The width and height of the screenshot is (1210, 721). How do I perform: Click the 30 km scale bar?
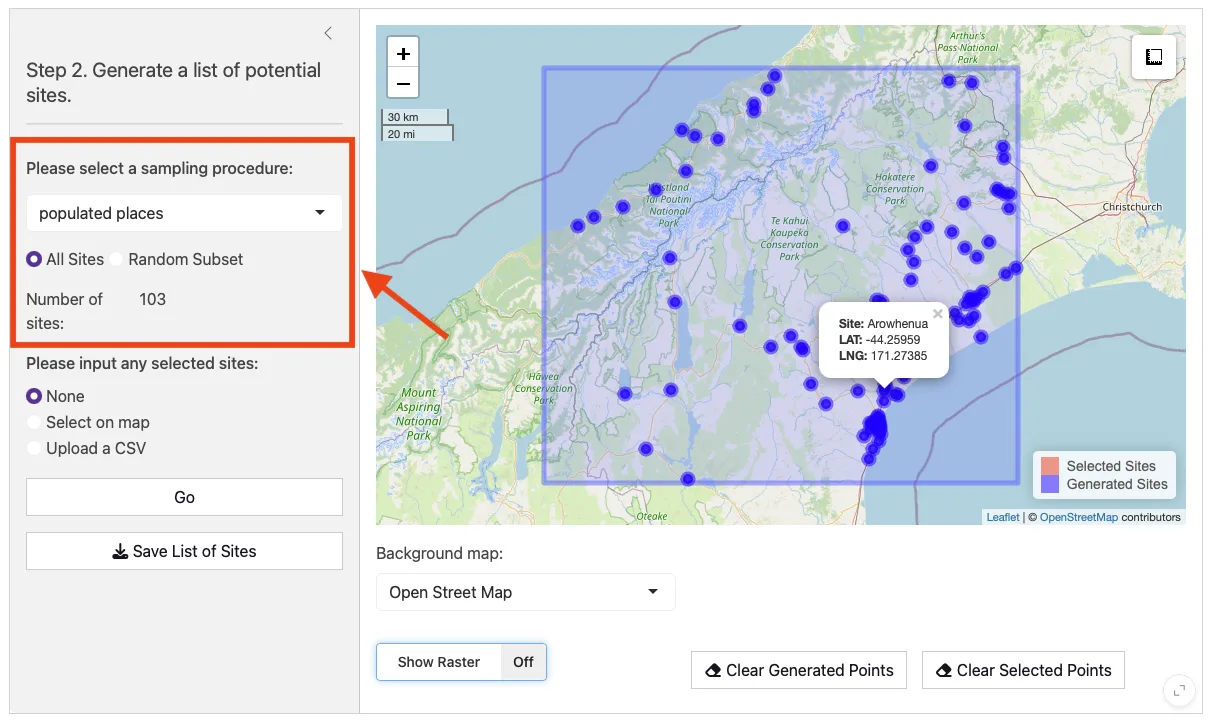415,117
